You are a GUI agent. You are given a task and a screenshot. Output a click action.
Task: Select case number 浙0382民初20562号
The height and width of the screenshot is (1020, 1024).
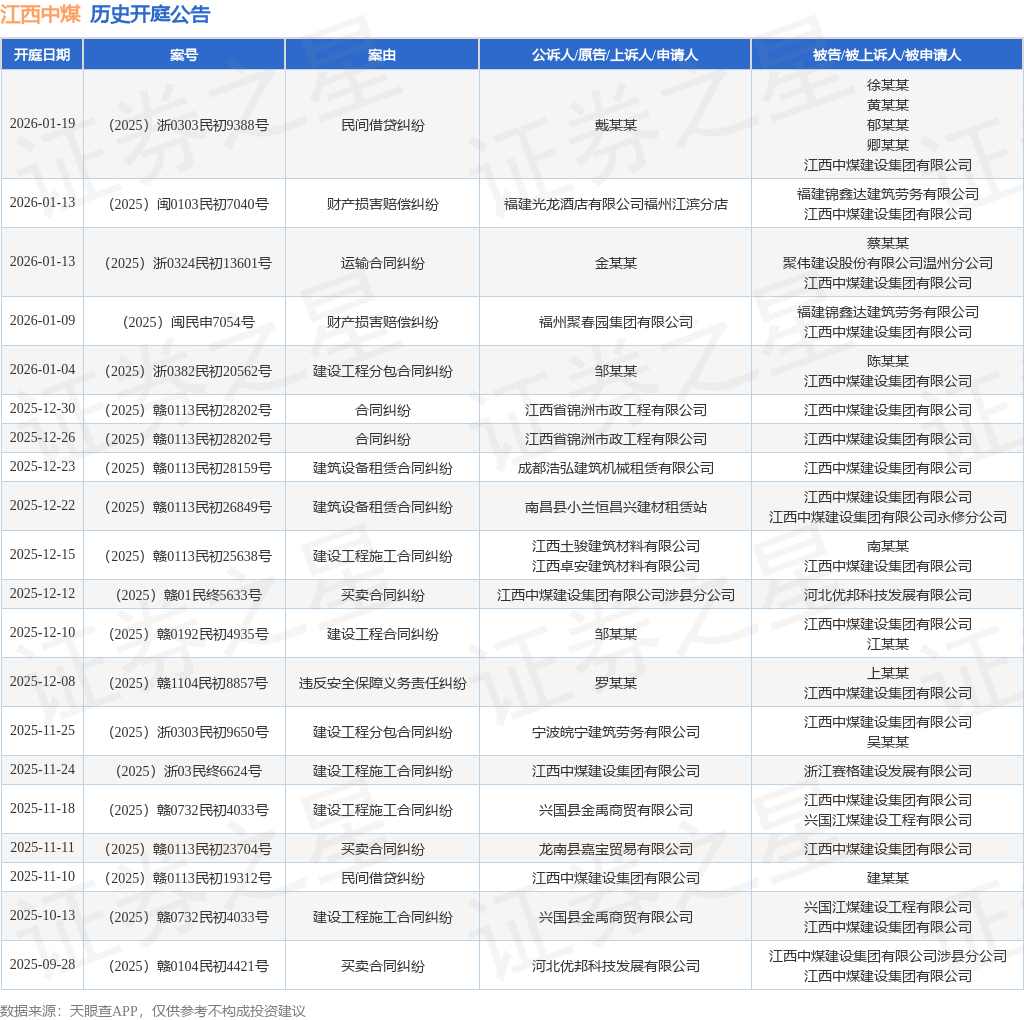(x=188, y=371)
